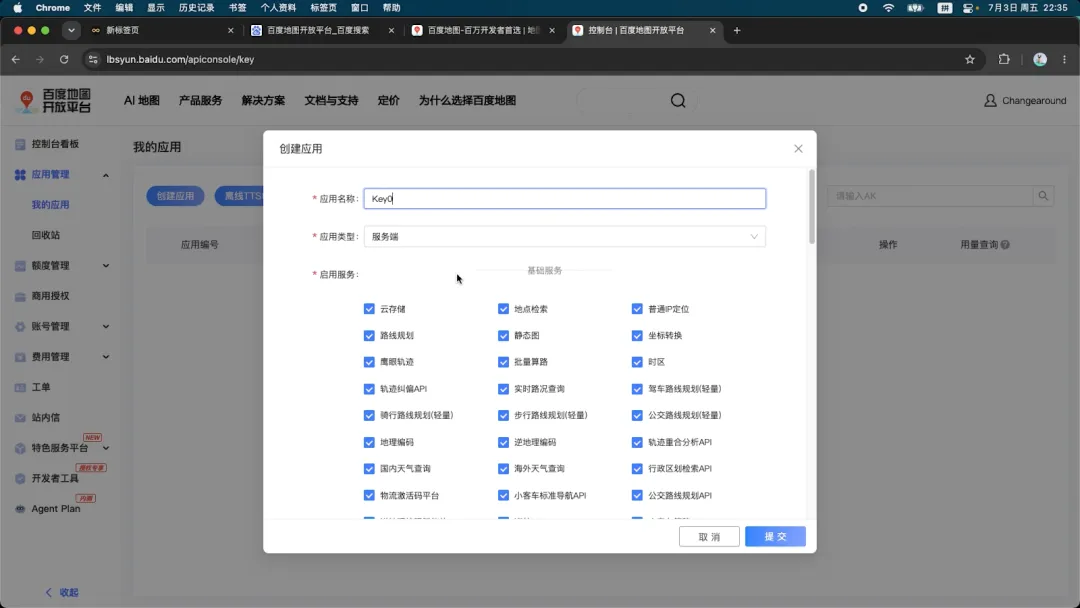
Task: Open 我的应用 in the sidebar
Action: click(50, 205)
